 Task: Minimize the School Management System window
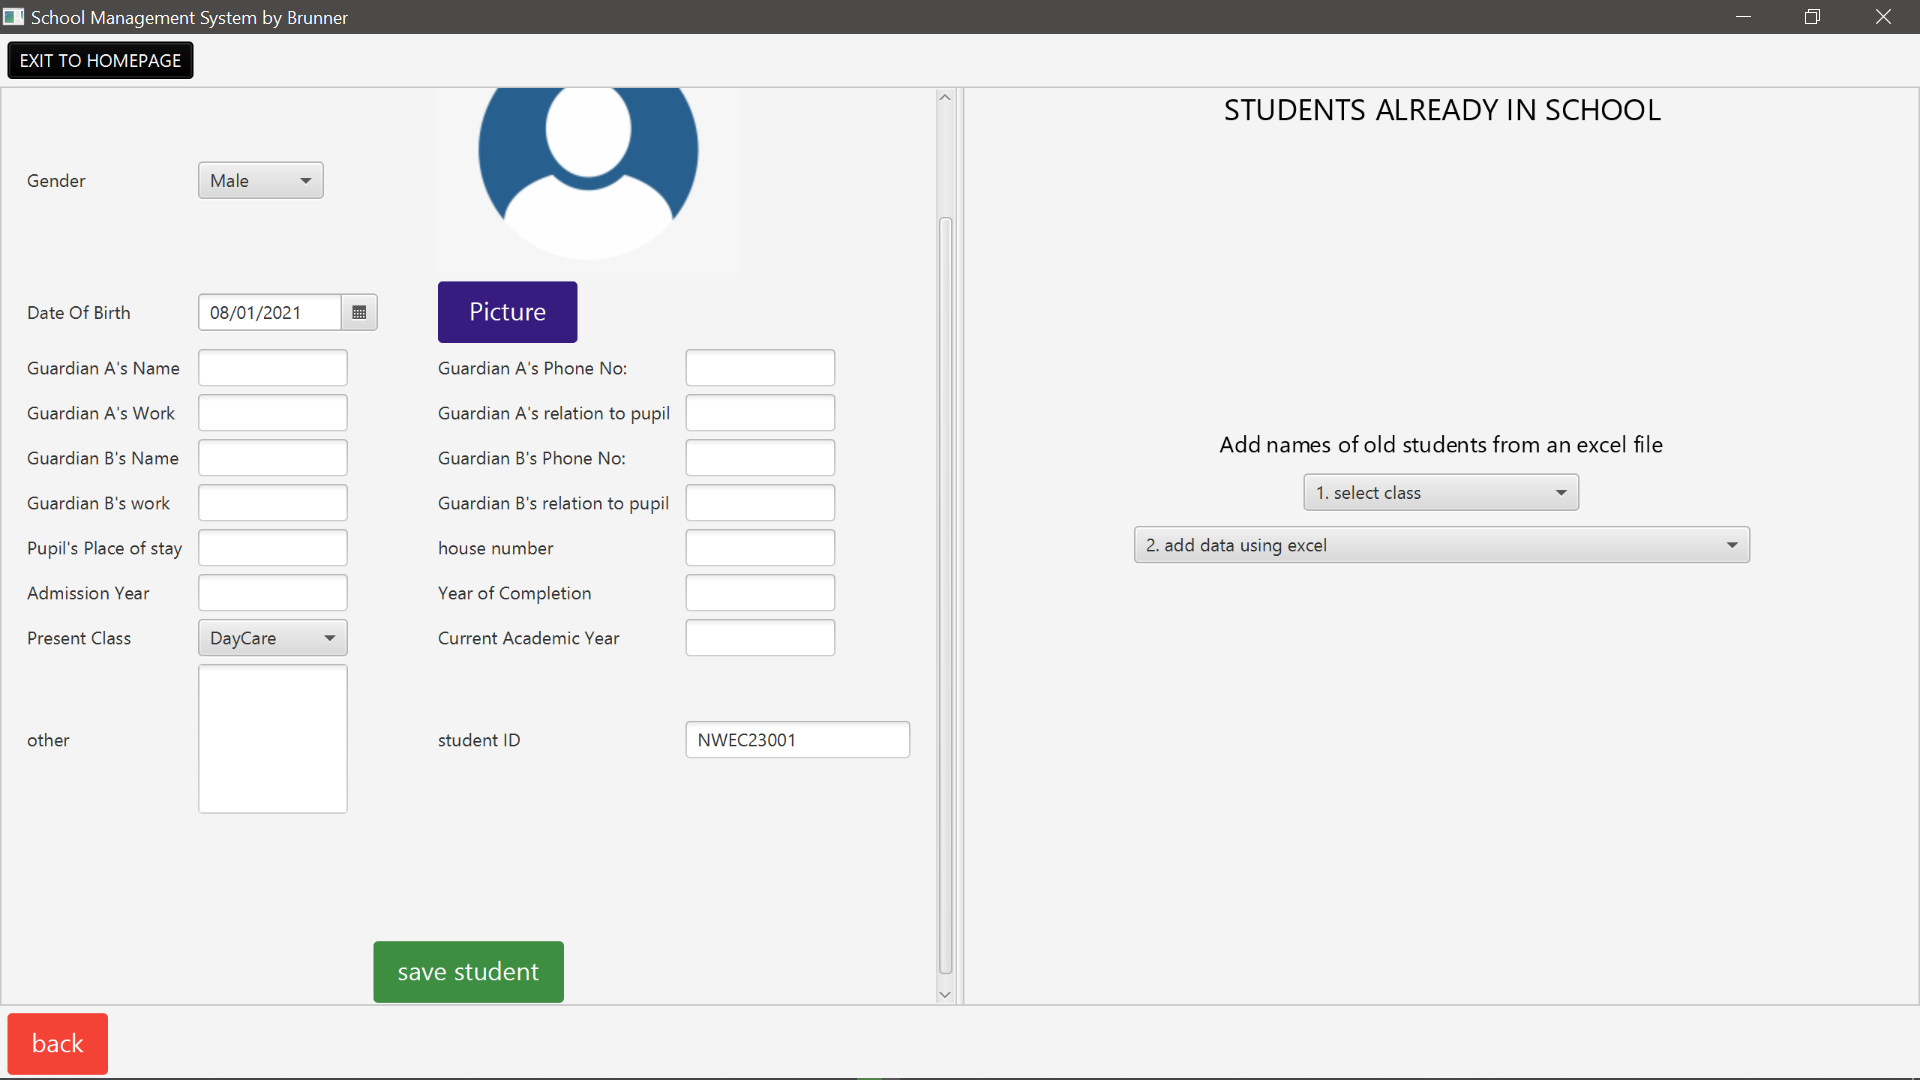coord(1743,17)
